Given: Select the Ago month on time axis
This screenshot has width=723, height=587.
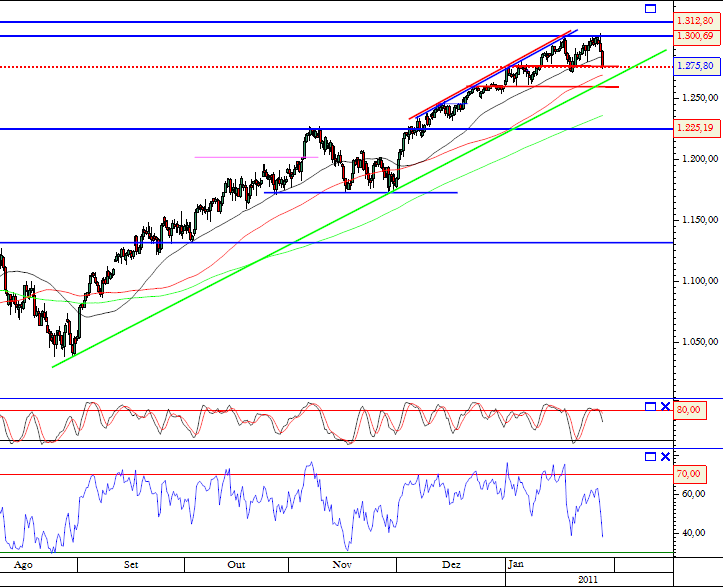Looking at the screenshot, I should pyautogui.click(x=23, y=565).
